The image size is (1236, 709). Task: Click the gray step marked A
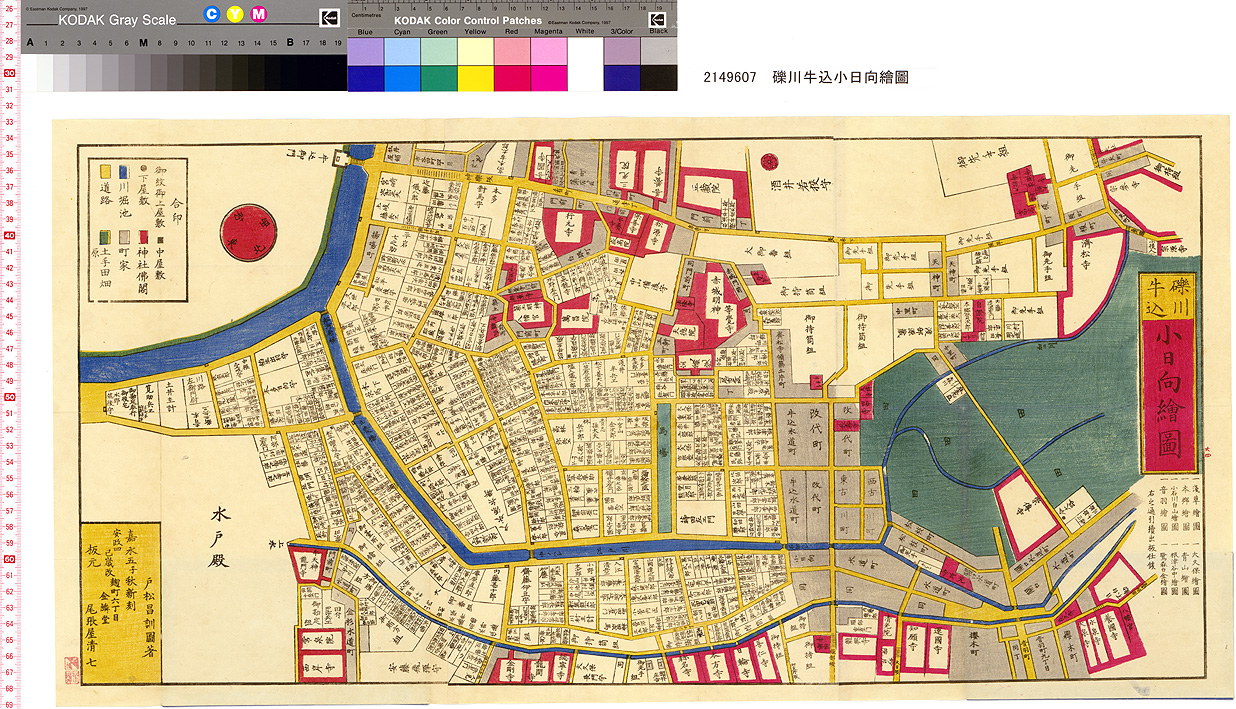pos(30,72)
